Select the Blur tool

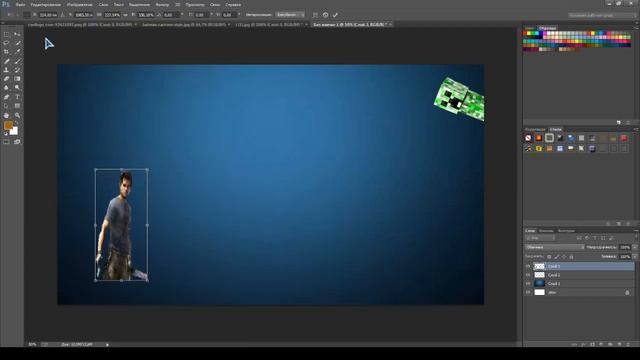(6, 88)
